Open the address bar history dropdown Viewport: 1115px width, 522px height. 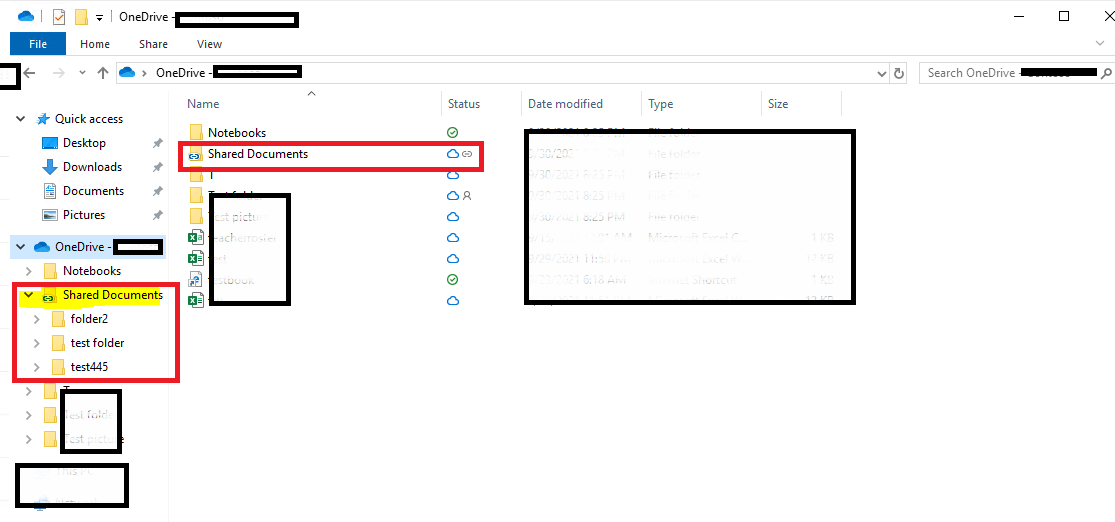click(x=882, y=73)
